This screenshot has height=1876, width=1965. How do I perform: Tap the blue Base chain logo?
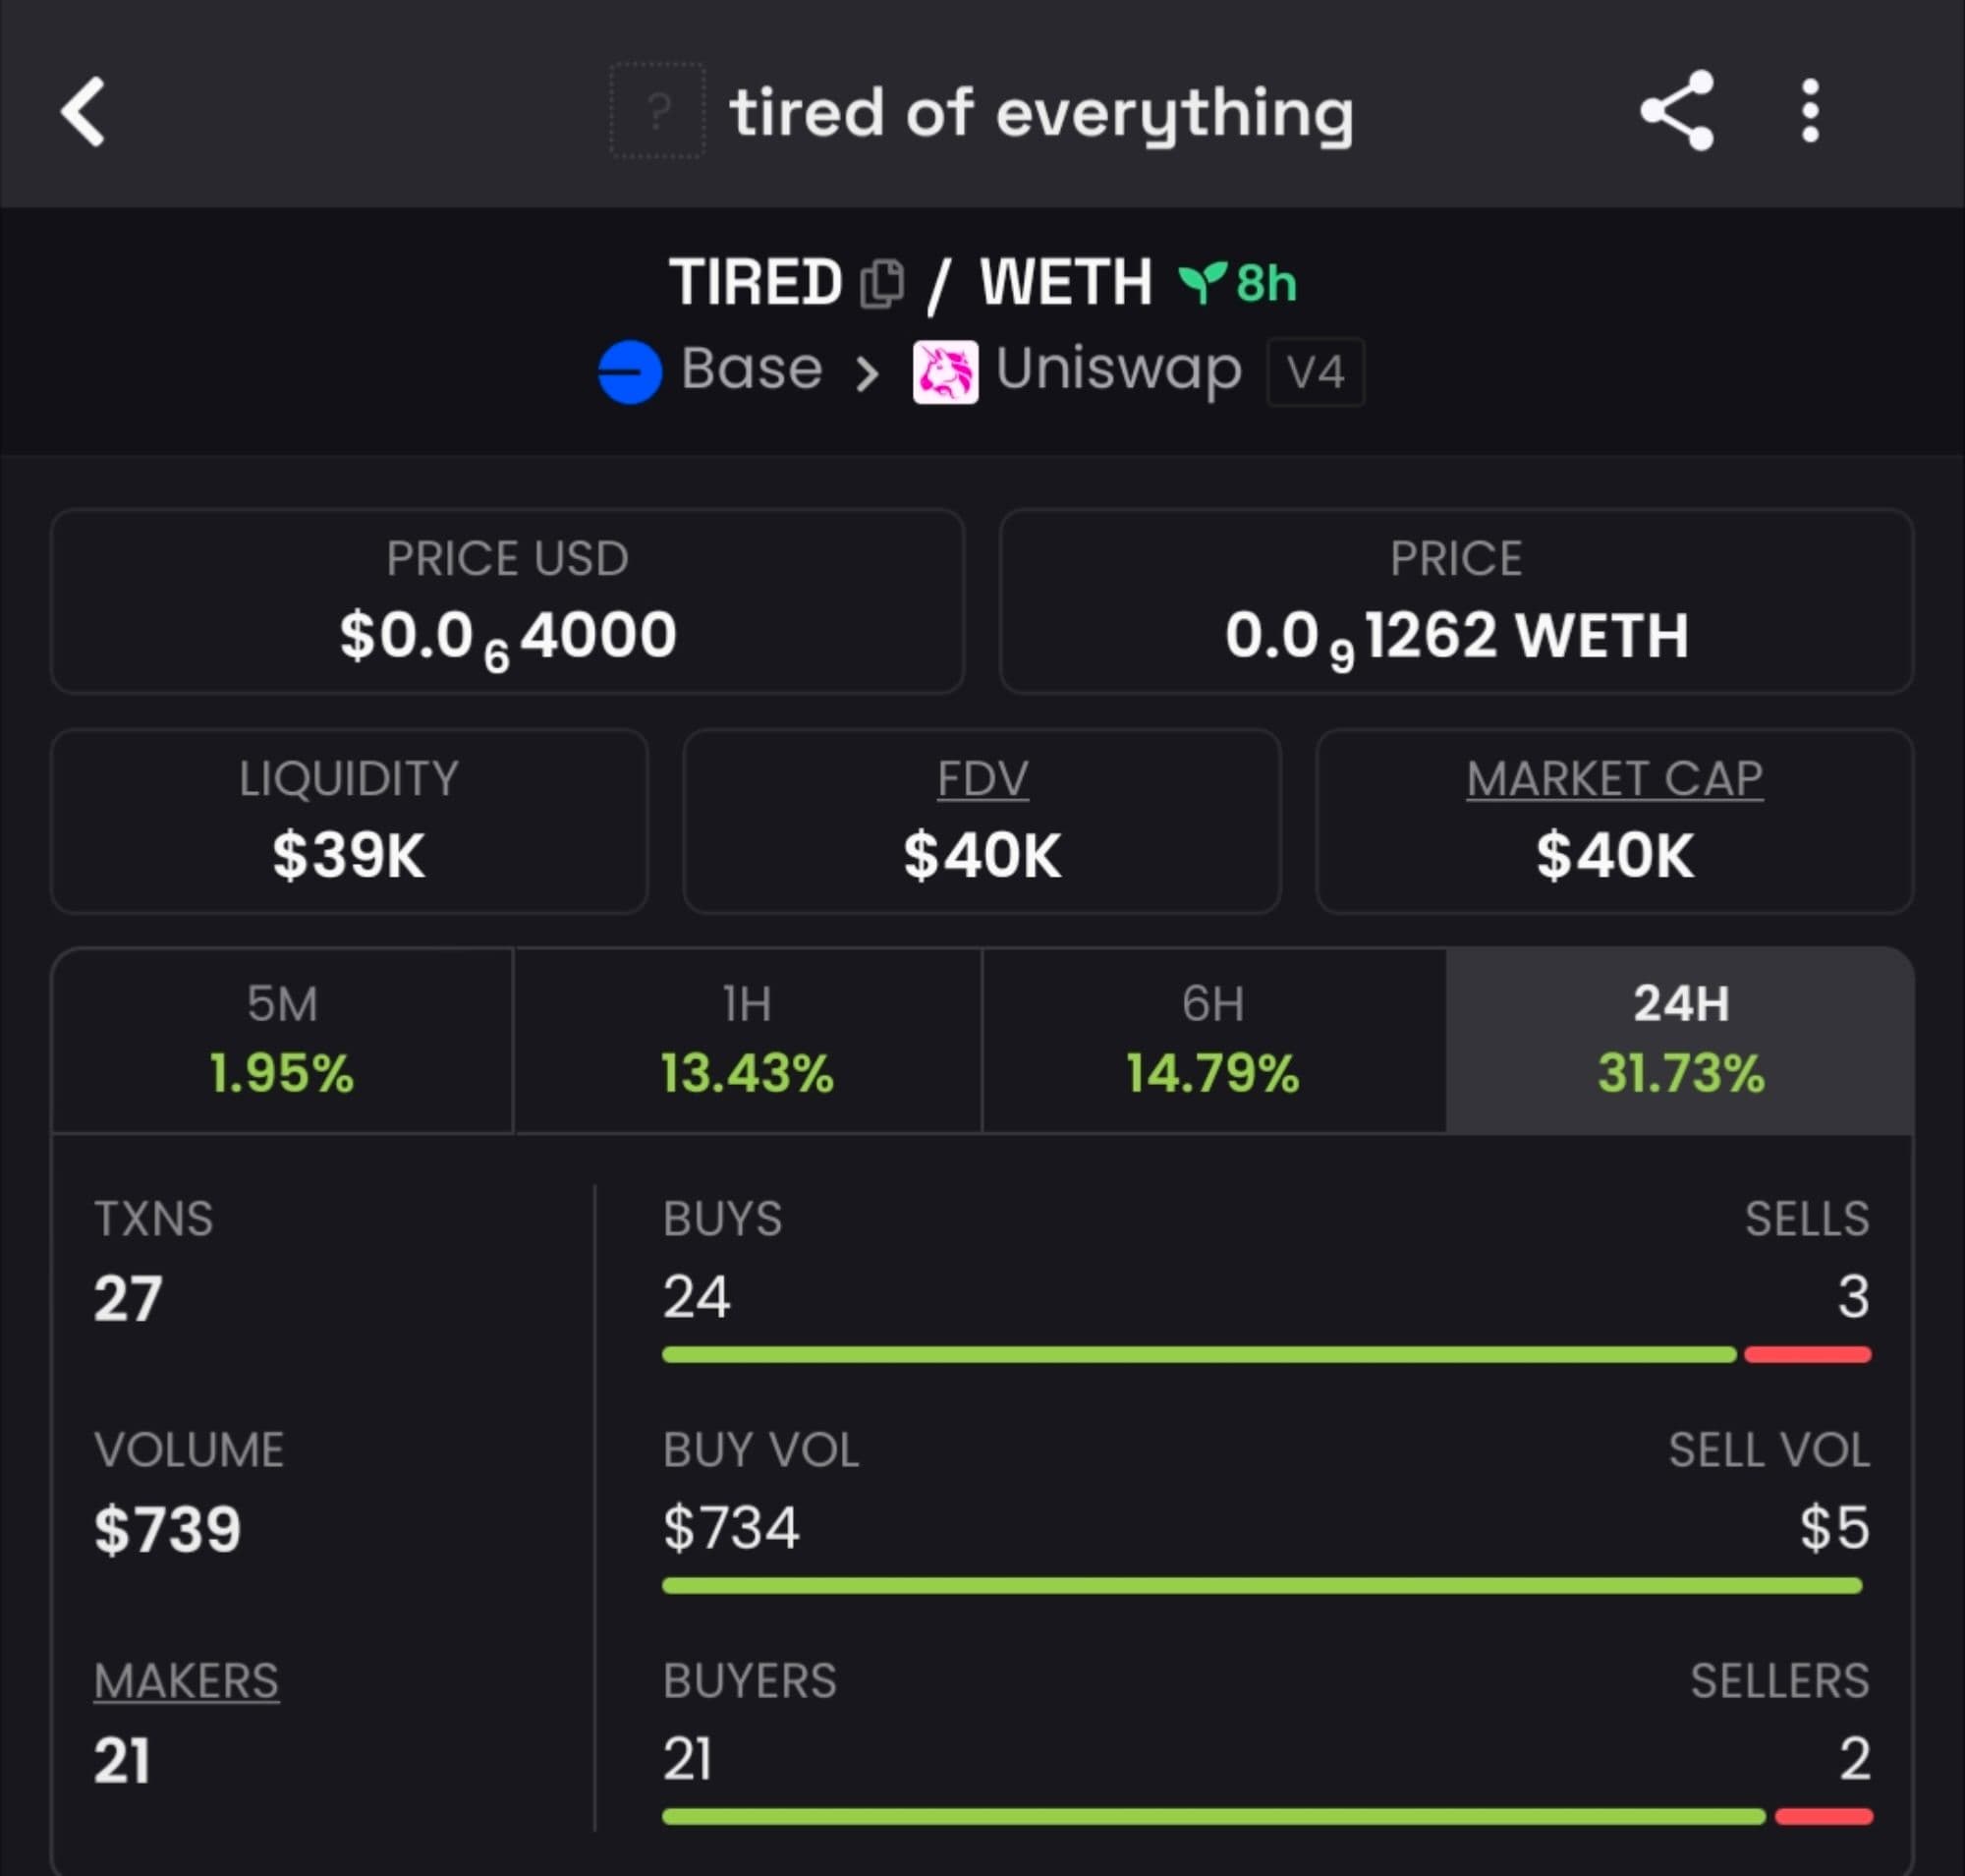coord(630,372)
